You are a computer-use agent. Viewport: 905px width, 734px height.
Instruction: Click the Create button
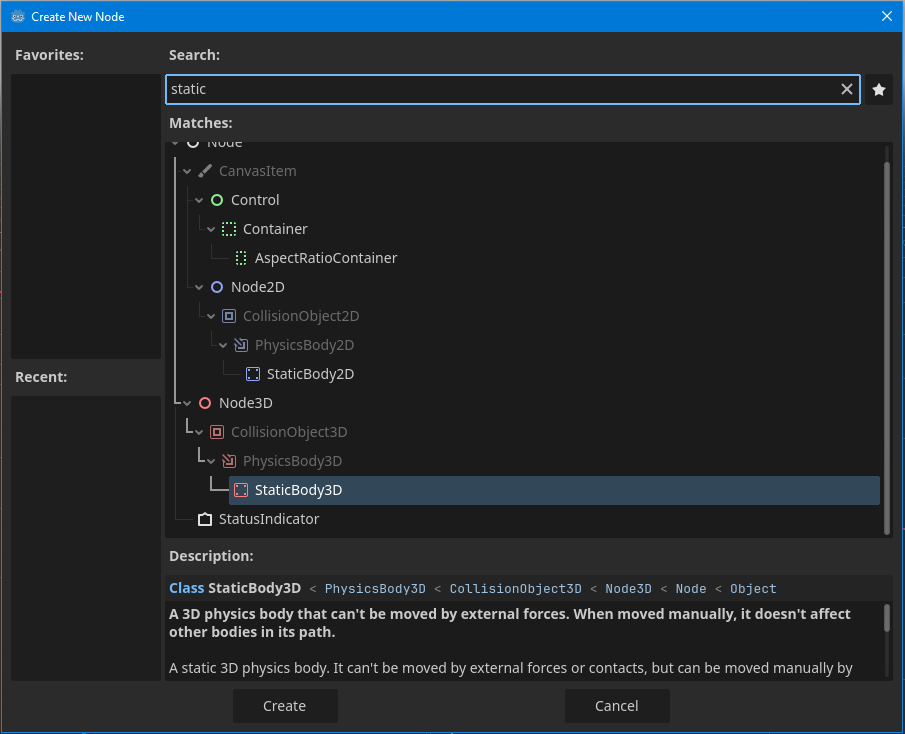(x=285, y=705)
